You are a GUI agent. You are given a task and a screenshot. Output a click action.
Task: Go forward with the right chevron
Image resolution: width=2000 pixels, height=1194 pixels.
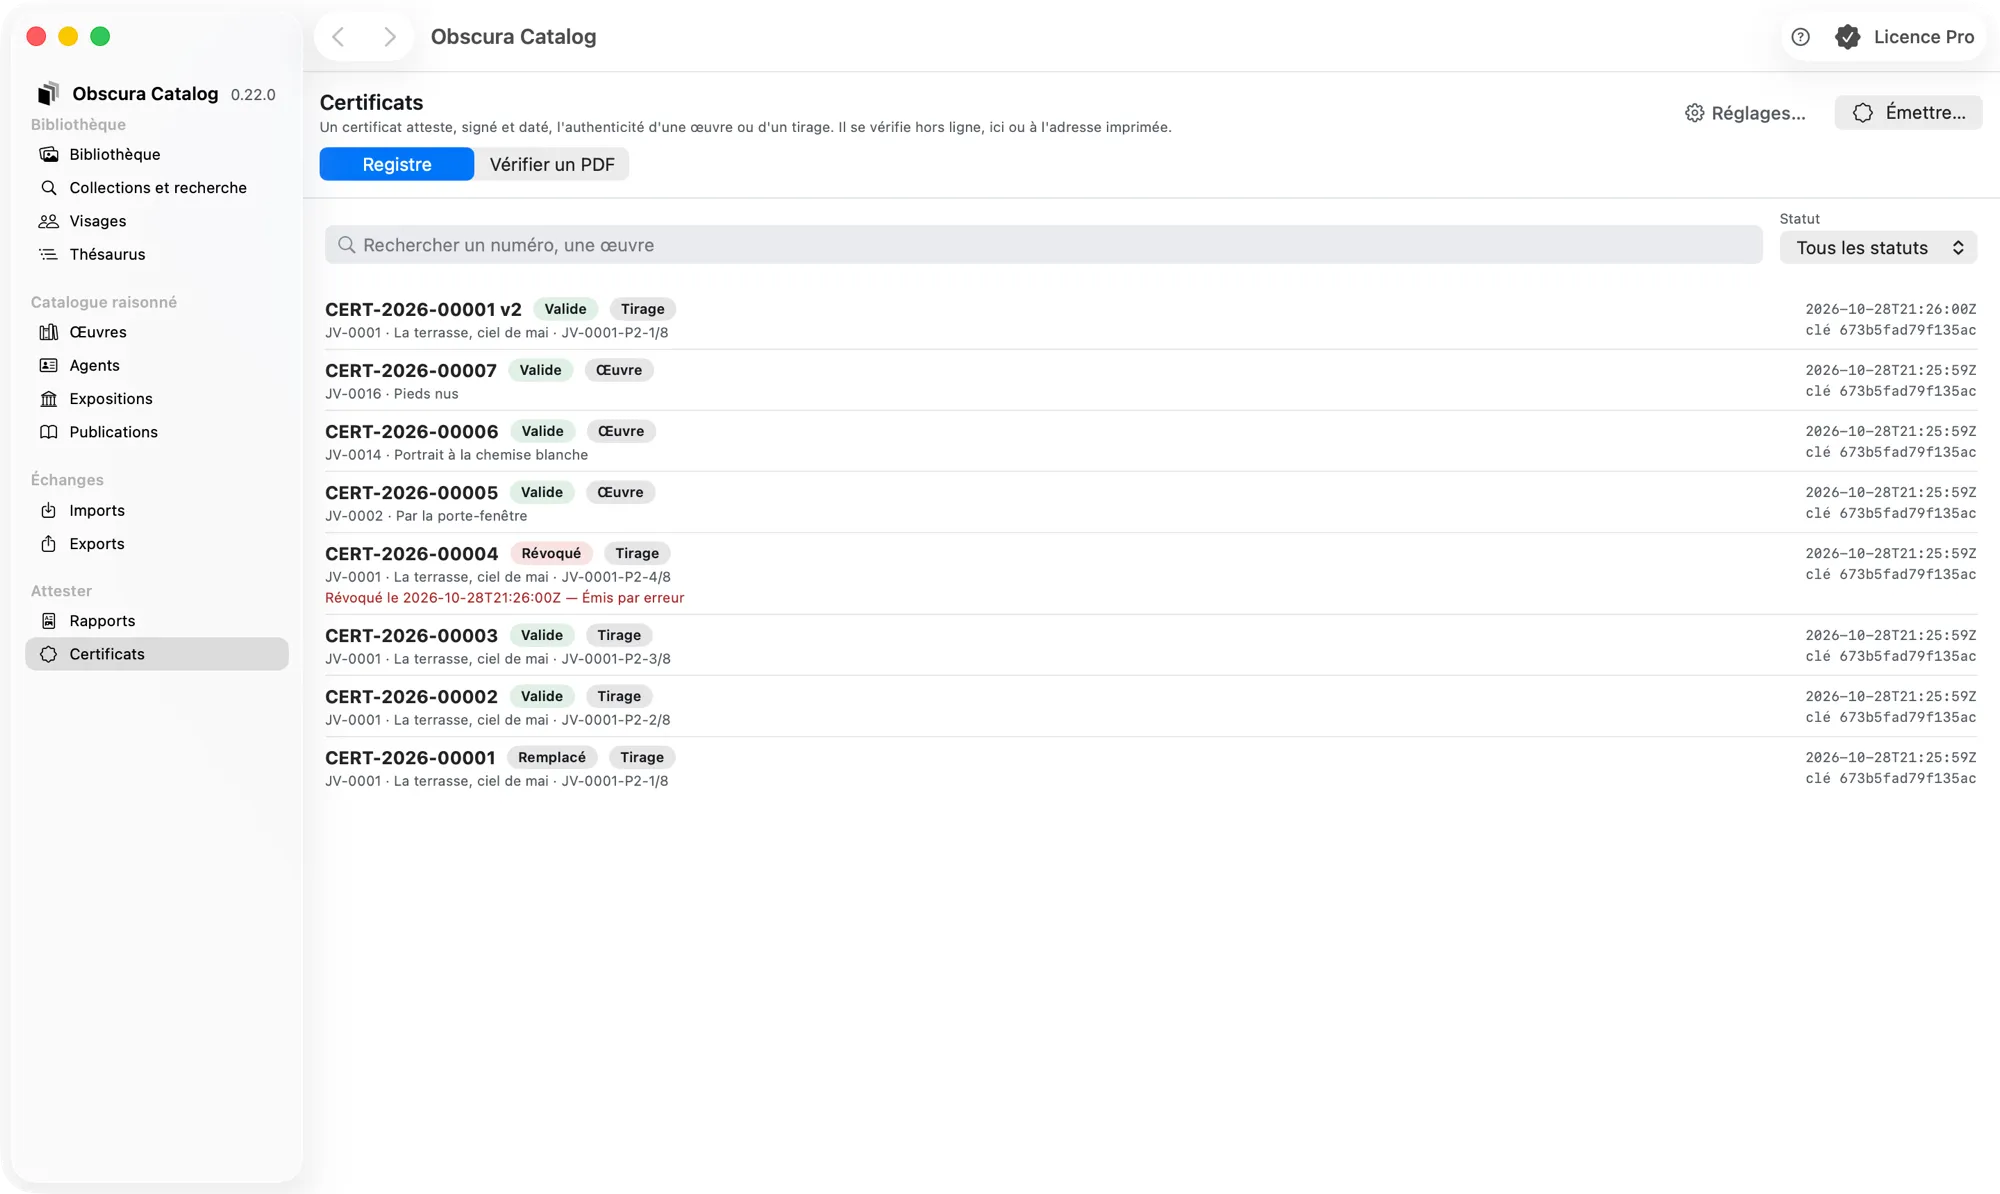[x=390, y=37]
